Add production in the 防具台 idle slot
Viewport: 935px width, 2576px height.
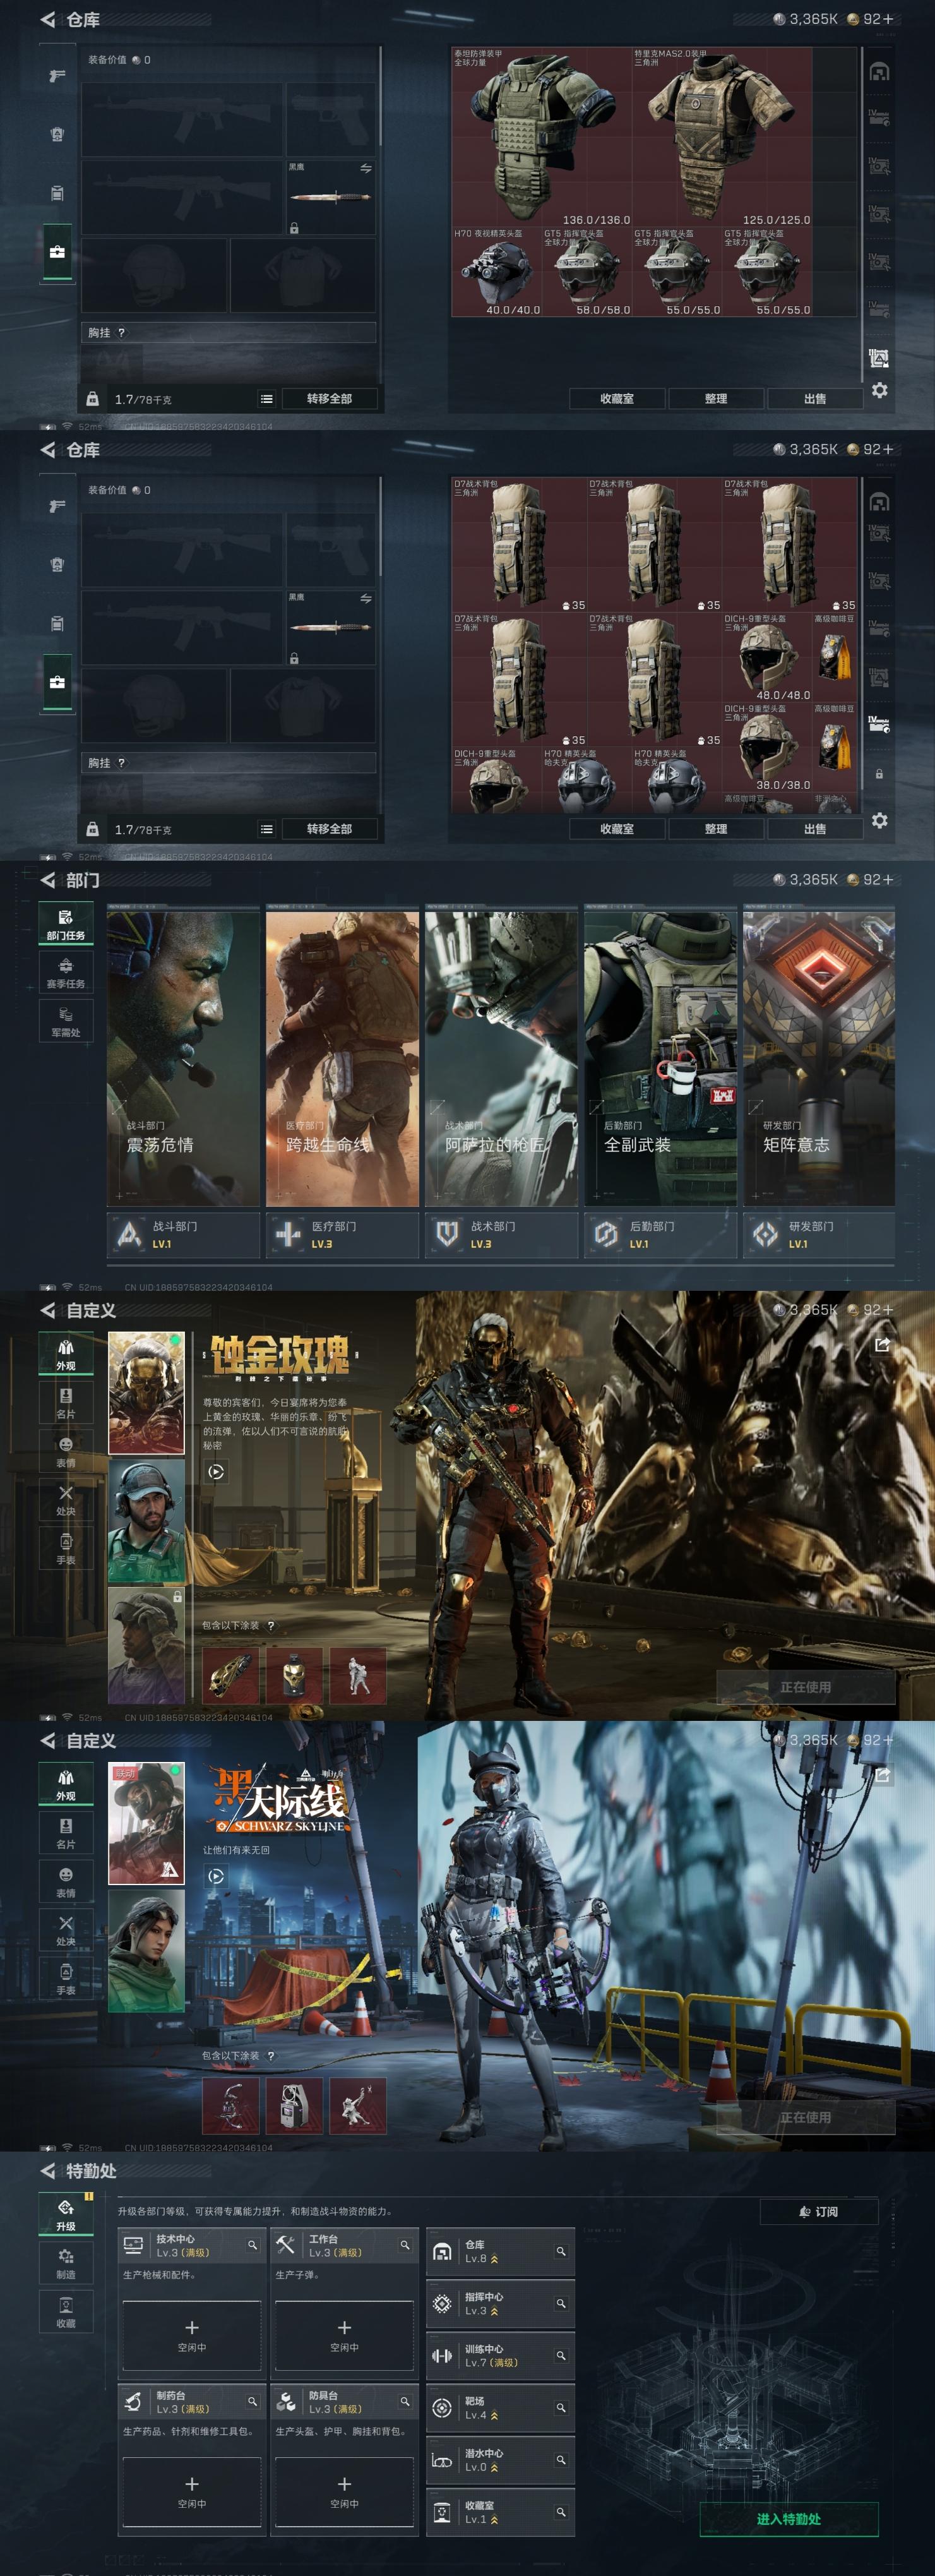(344, 2491)
